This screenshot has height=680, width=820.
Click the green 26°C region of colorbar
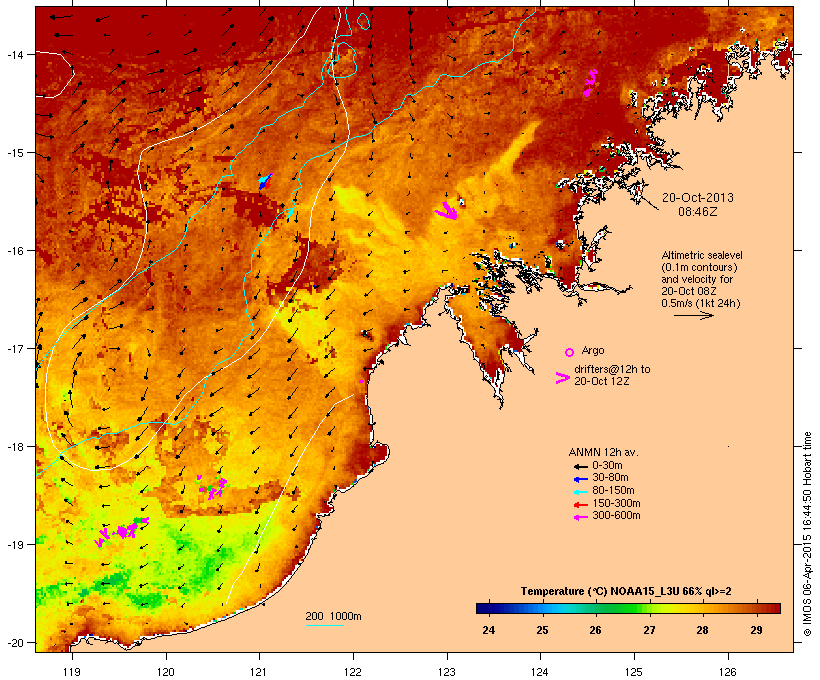(596, 608)
